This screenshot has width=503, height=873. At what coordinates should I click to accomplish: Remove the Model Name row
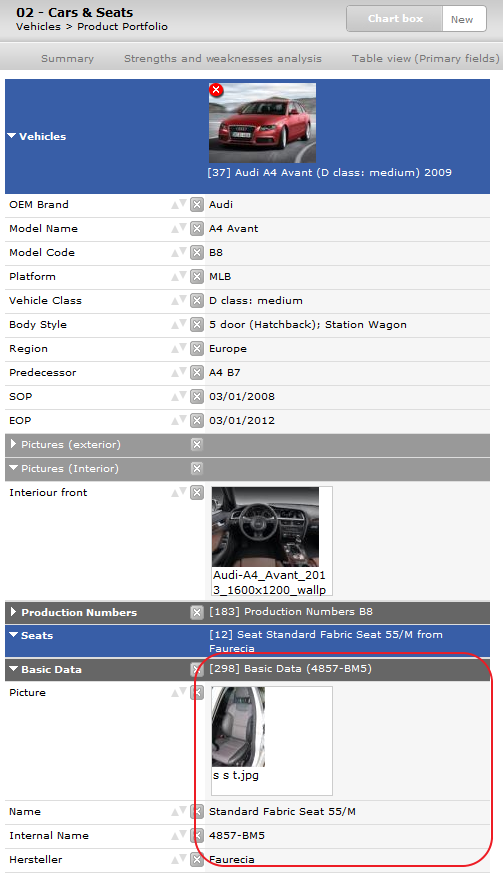tap(197, 229)
